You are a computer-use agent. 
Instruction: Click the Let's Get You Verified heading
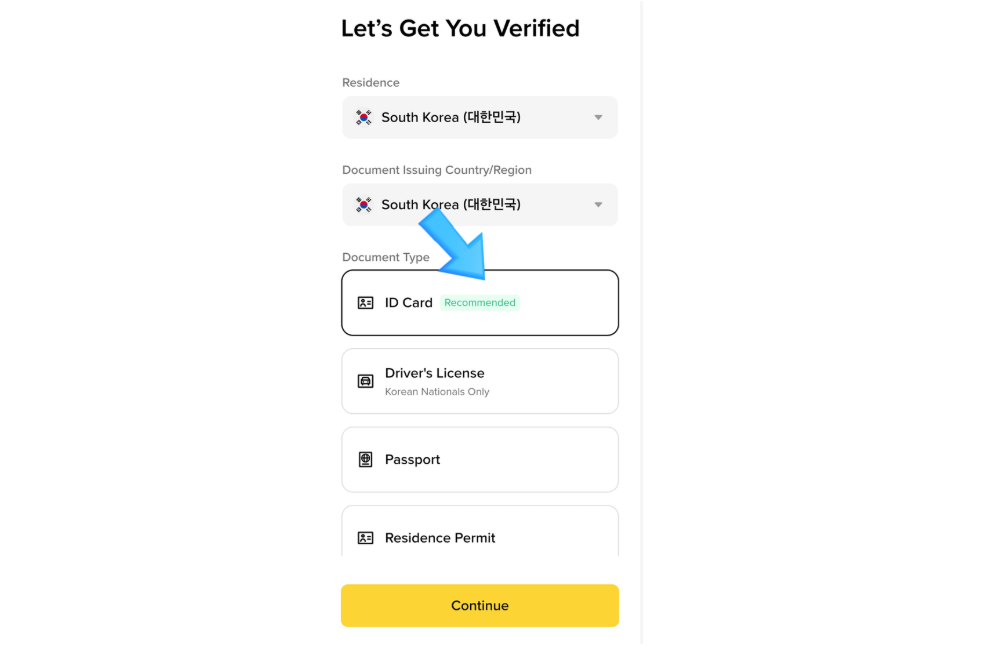(x=460, y=29)
